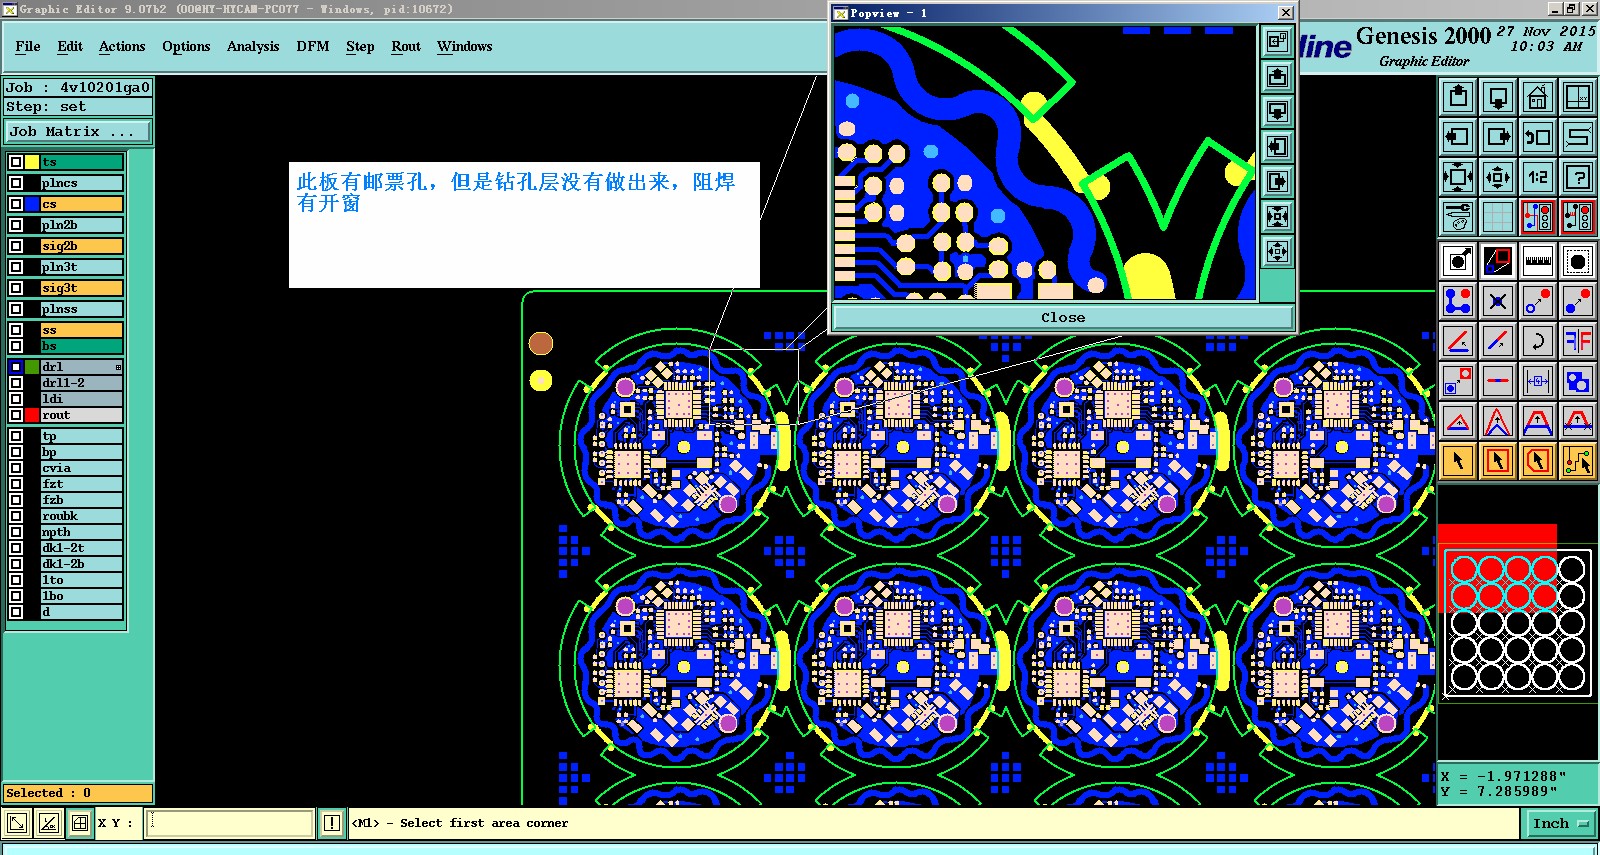This screenshot has height=855, width=1600.
Task: Select the pln2b layer name
Action: click(82, 225)
